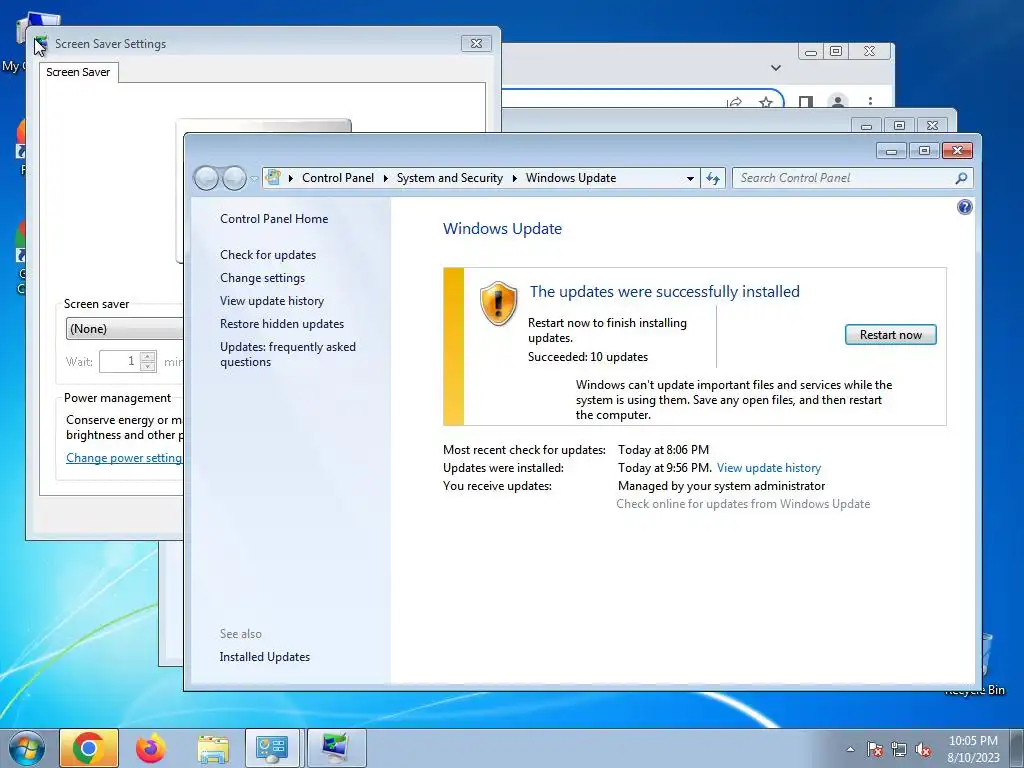Open View update history in sidebar

pyautogui.click(x=272, y=301)
